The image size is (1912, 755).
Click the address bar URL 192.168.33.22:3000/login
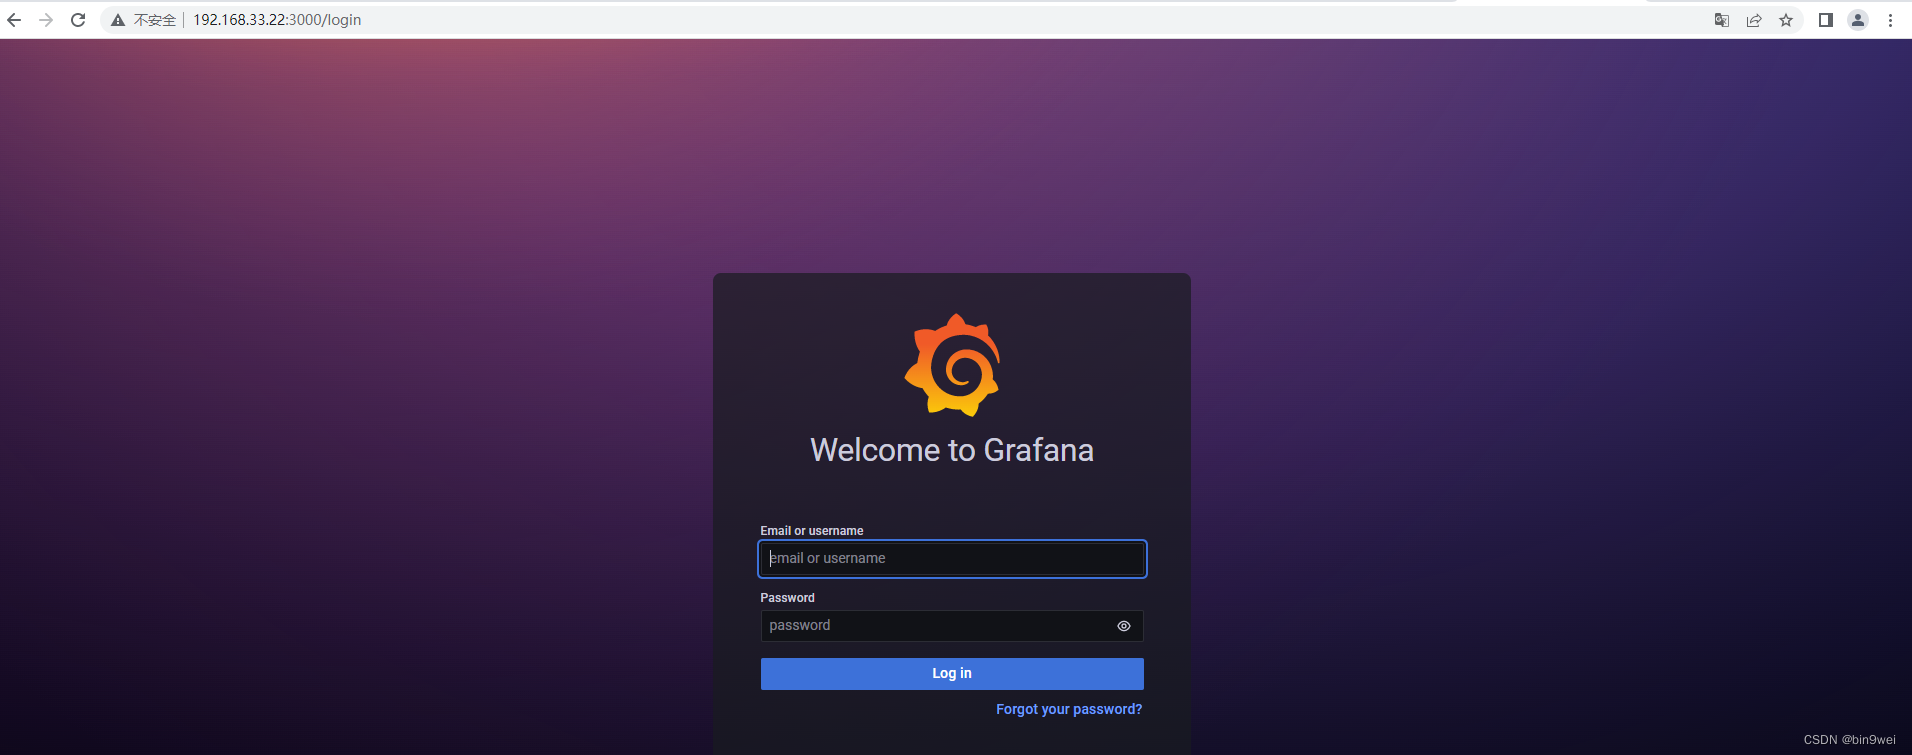277,20
